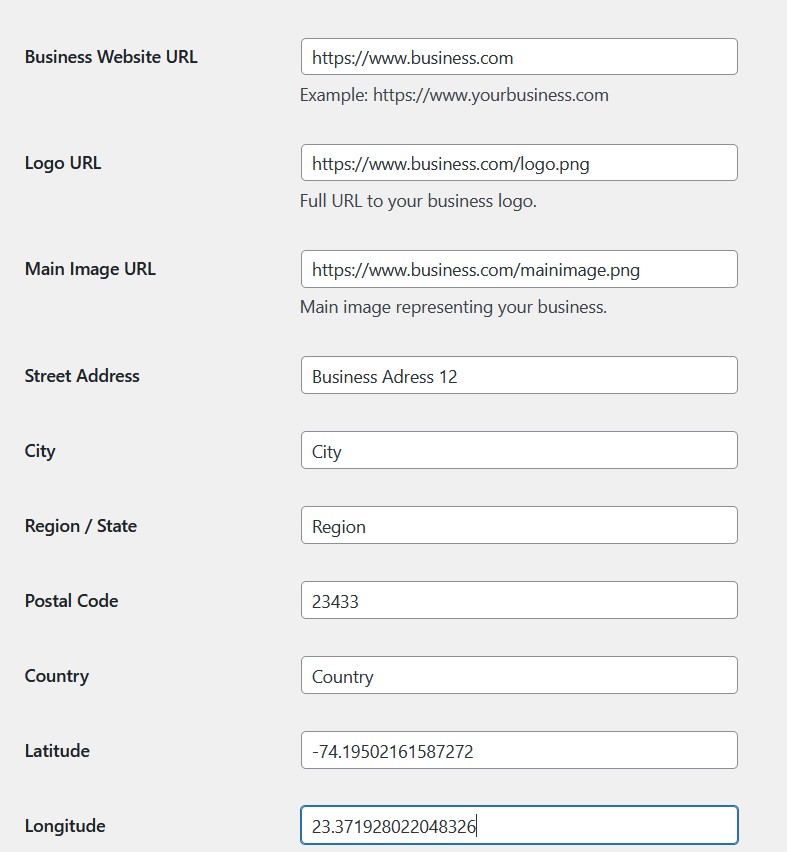Focus the Postal Code input
This screenshot has width=787, height=852.
tap(518, 599)
